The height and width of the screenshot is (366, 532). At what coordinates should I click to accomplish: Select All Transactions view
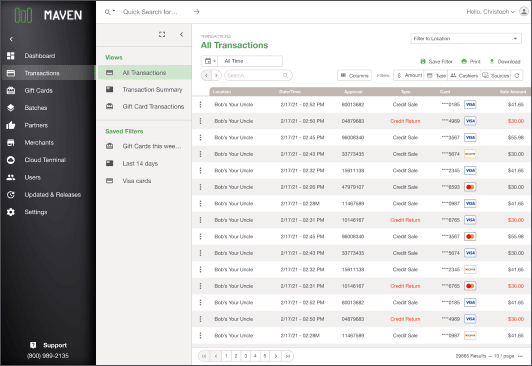[x=144, y=73]
